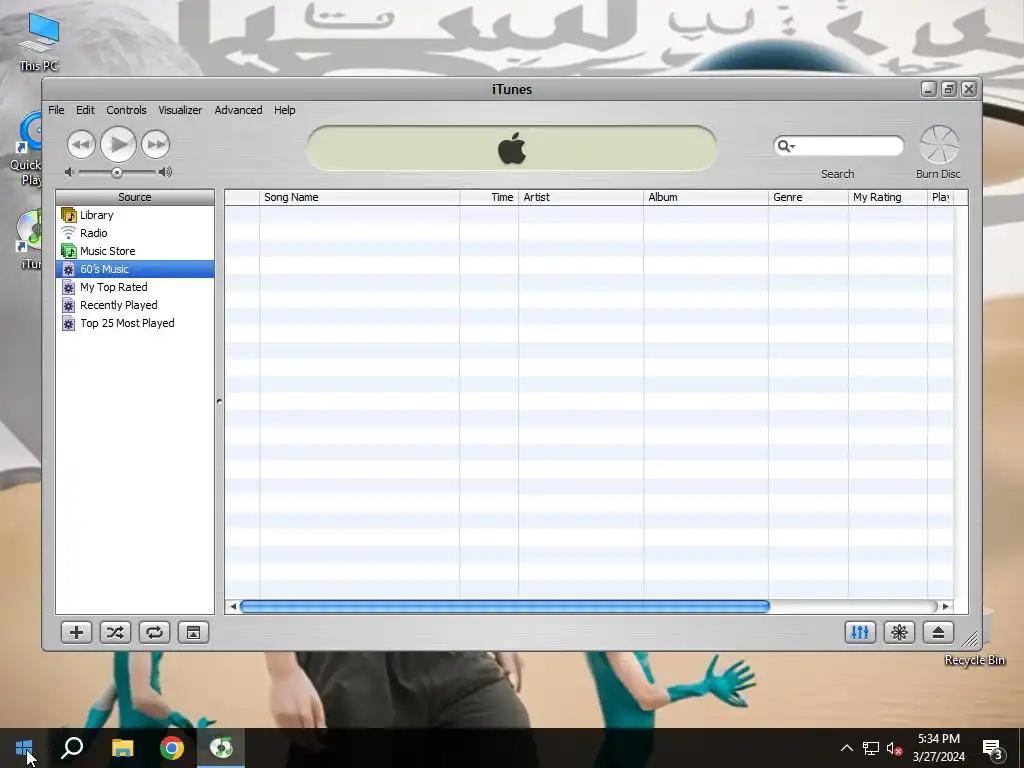Click the Eject disc button
Viewport: 1024px width, 768px height.
point(938,632)
